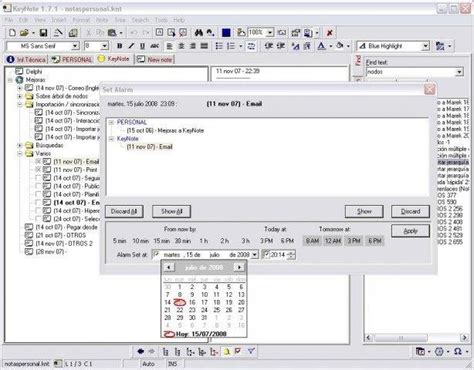The width and height of the screenshot is (474, 370).
Task: Click the back navigation arrow in bottom toolbar
Action: [x=141, y=351]
